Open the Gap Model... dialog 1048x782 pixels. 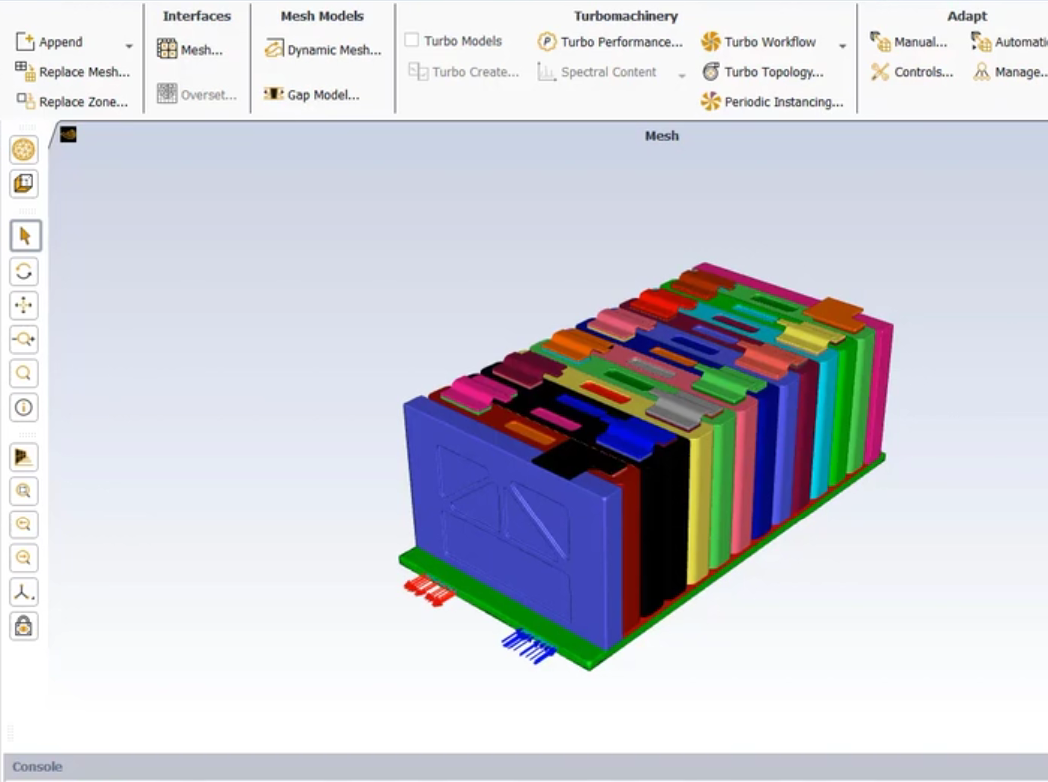coord(311,94)
